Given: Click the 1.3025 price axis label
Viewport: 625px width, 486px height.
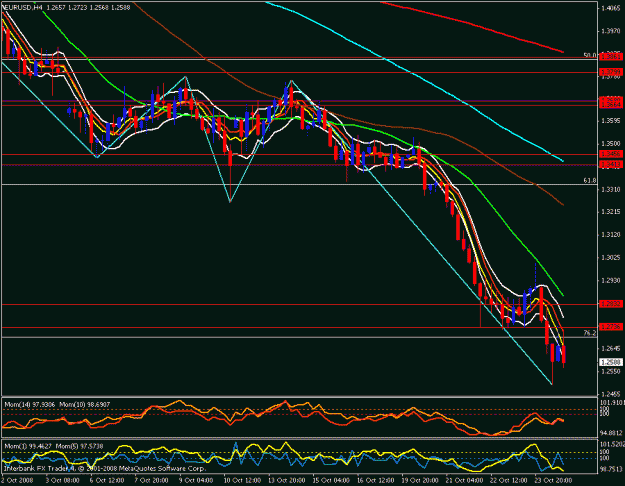Looking at the screenshot, I should click(611, 258).
